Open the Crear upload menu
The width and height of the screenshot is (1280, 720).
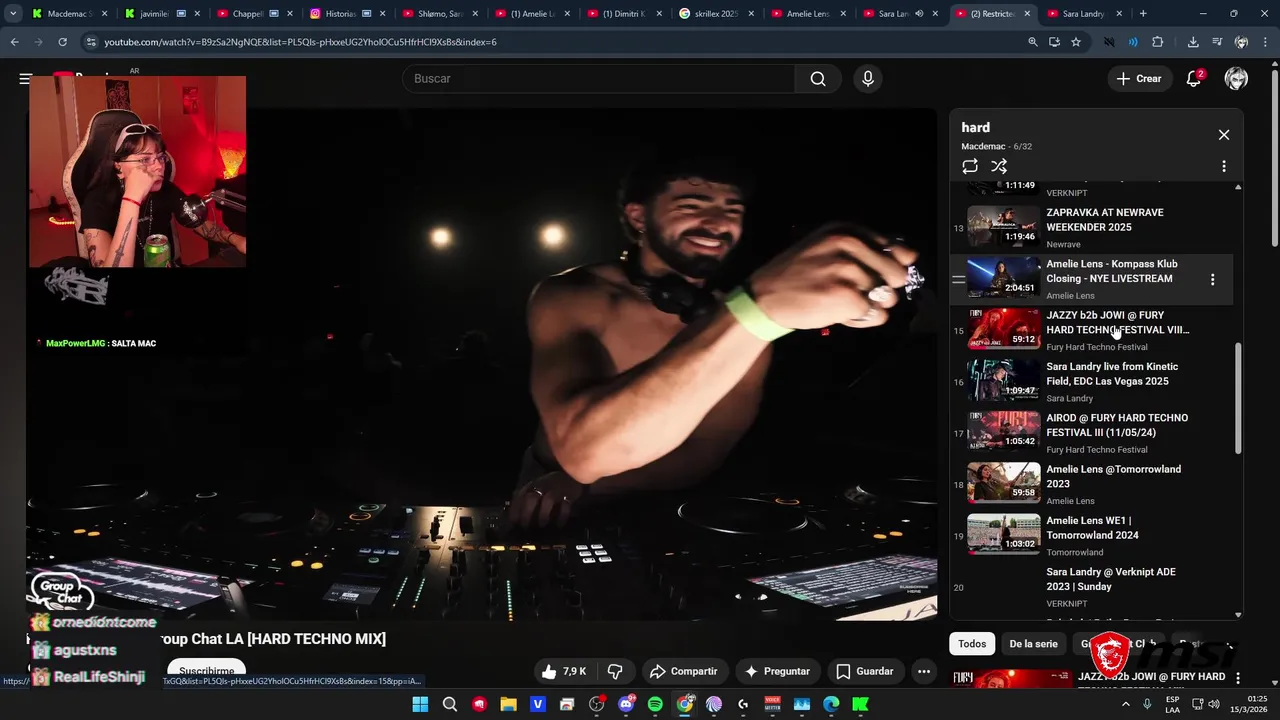tap(1139, 79)
